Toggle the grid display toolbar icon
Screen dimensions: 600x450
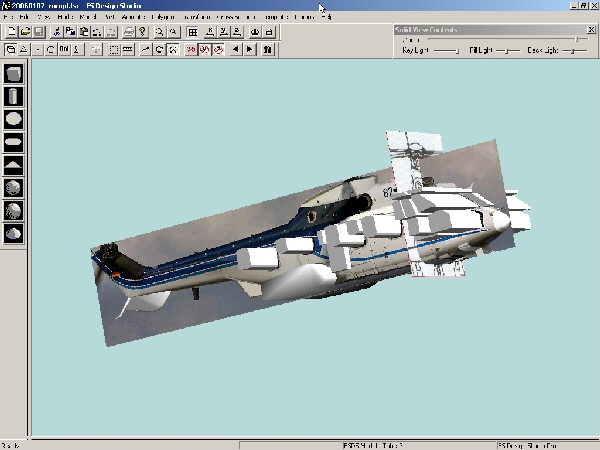(x=193, y=32)
